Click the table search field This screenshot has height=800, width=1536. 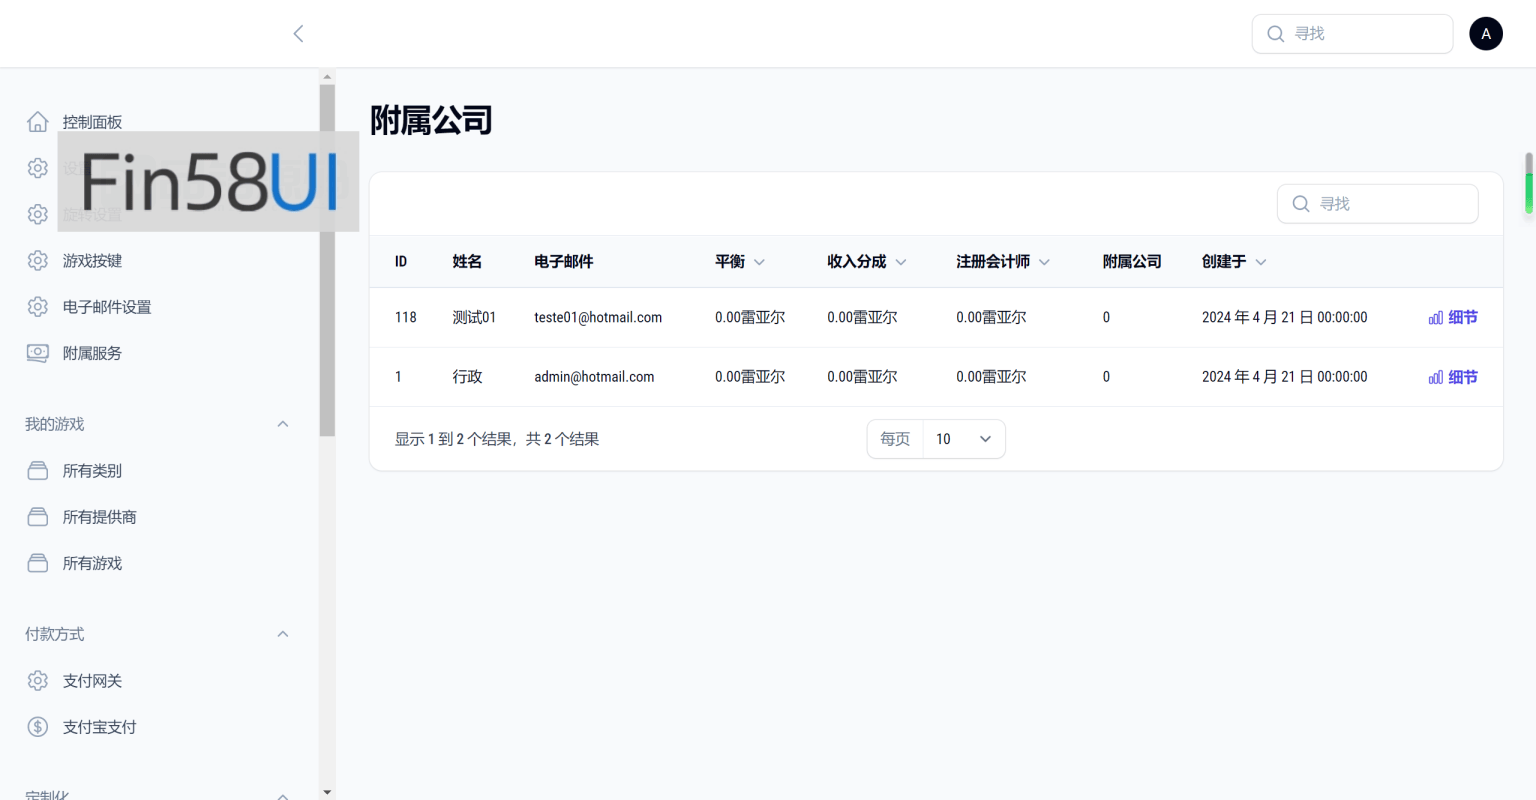click(x=1377, y=204)
